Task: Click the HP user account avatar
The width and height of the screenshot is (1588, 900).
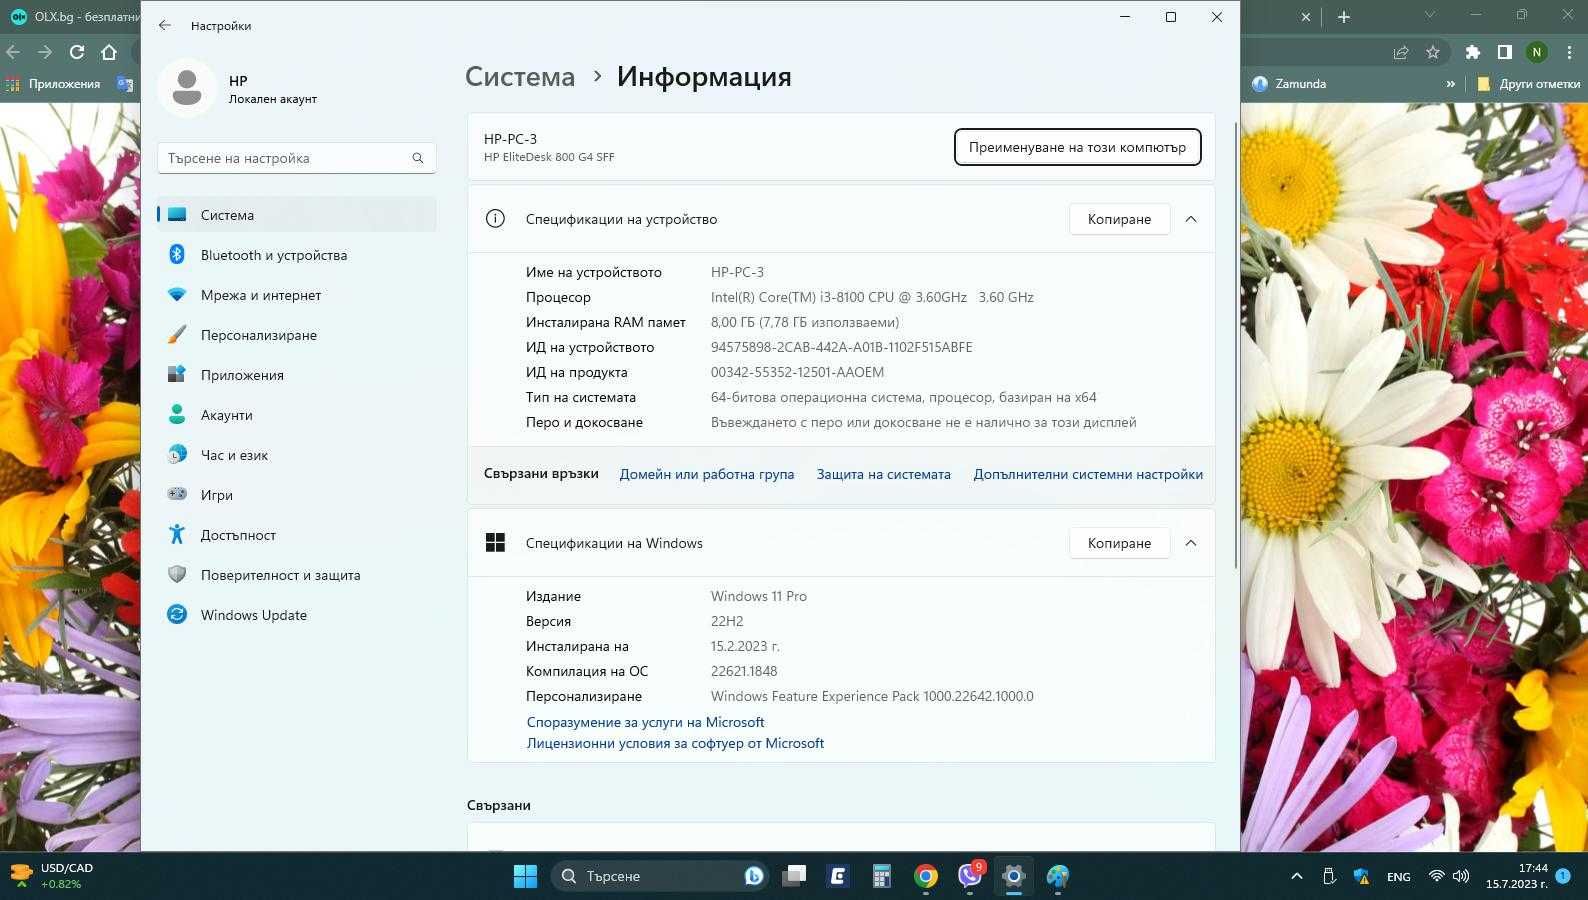Action: click(x=187, y=88)
